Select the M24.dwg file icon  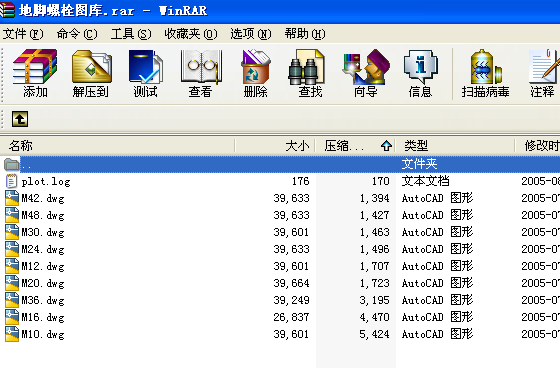(12, 249)
